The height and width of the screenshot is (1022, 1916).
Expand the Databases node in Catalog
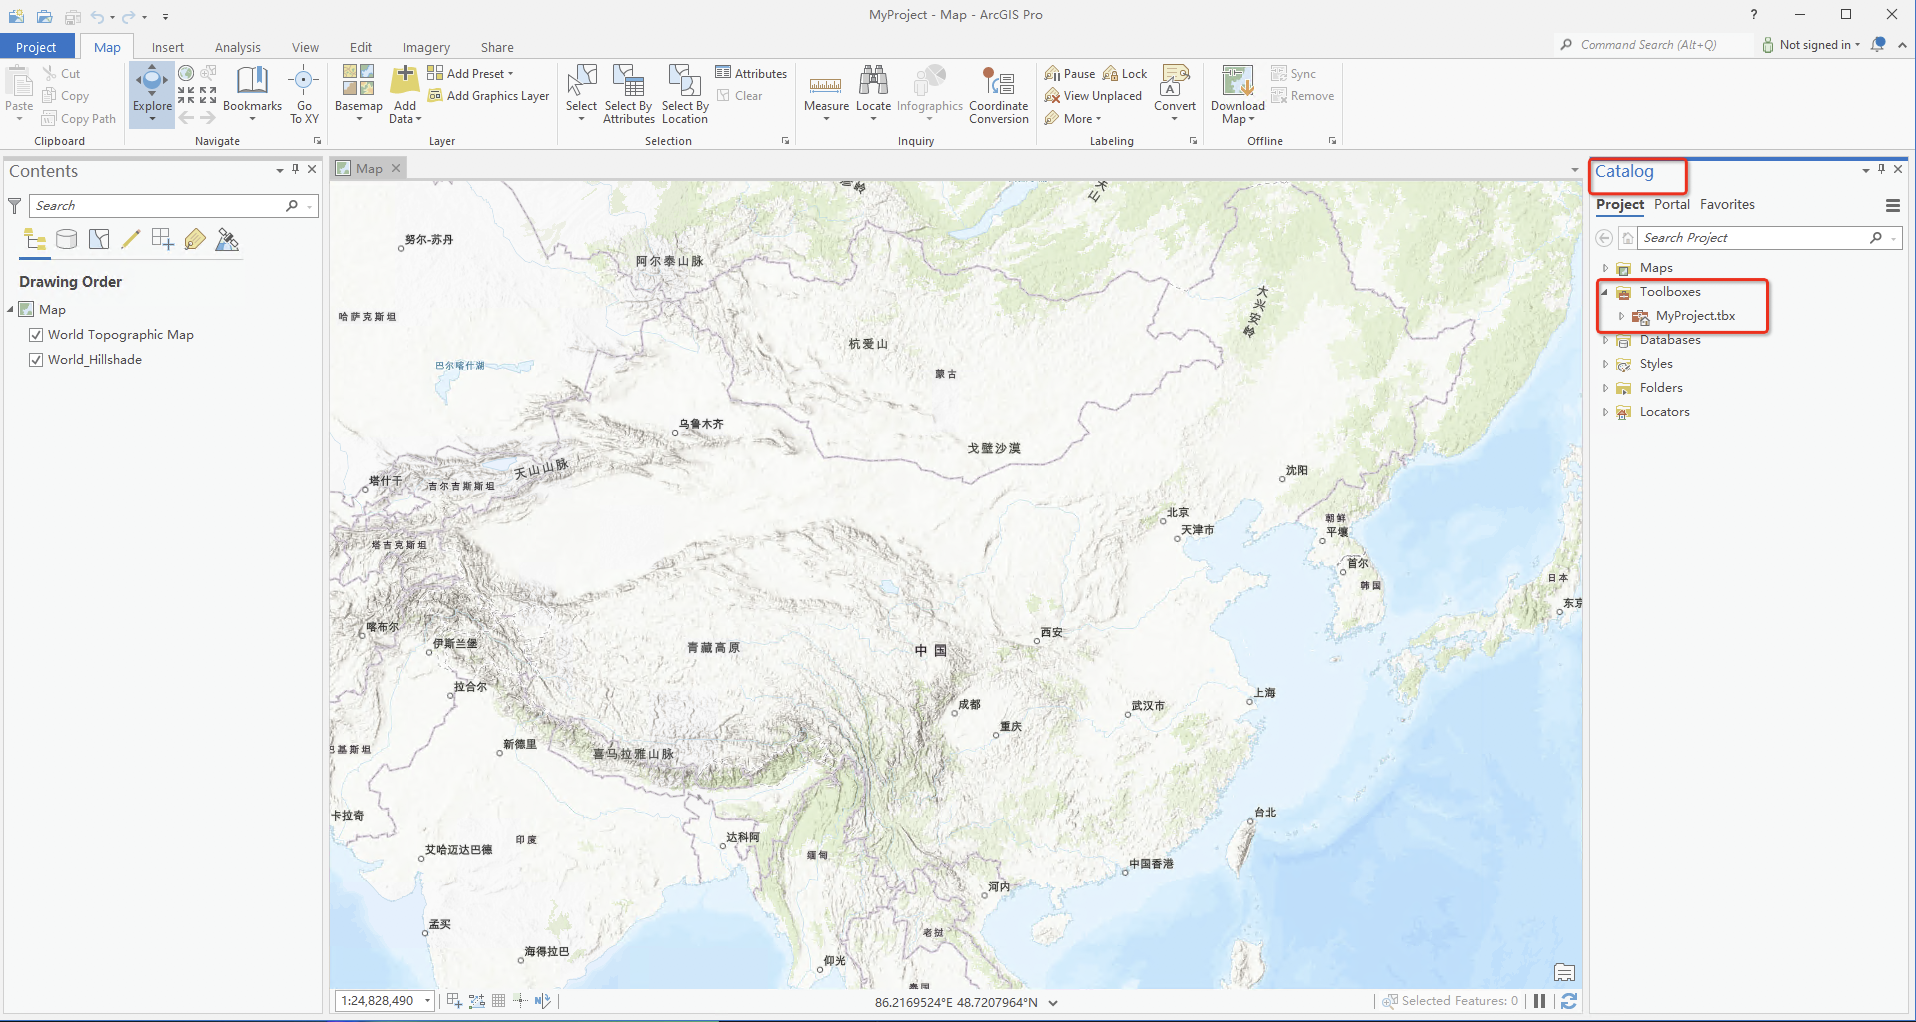click(x=1605, y=341)
